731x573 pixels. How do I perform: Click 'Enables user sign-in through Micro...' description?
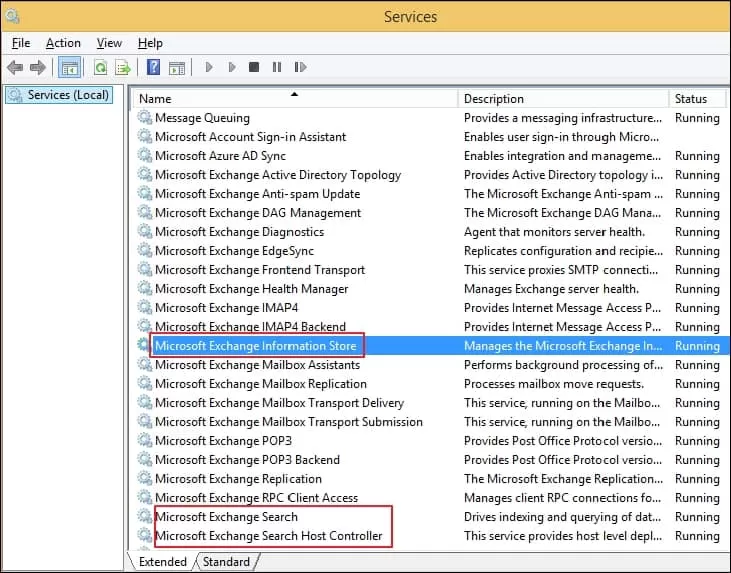point(561,137)
